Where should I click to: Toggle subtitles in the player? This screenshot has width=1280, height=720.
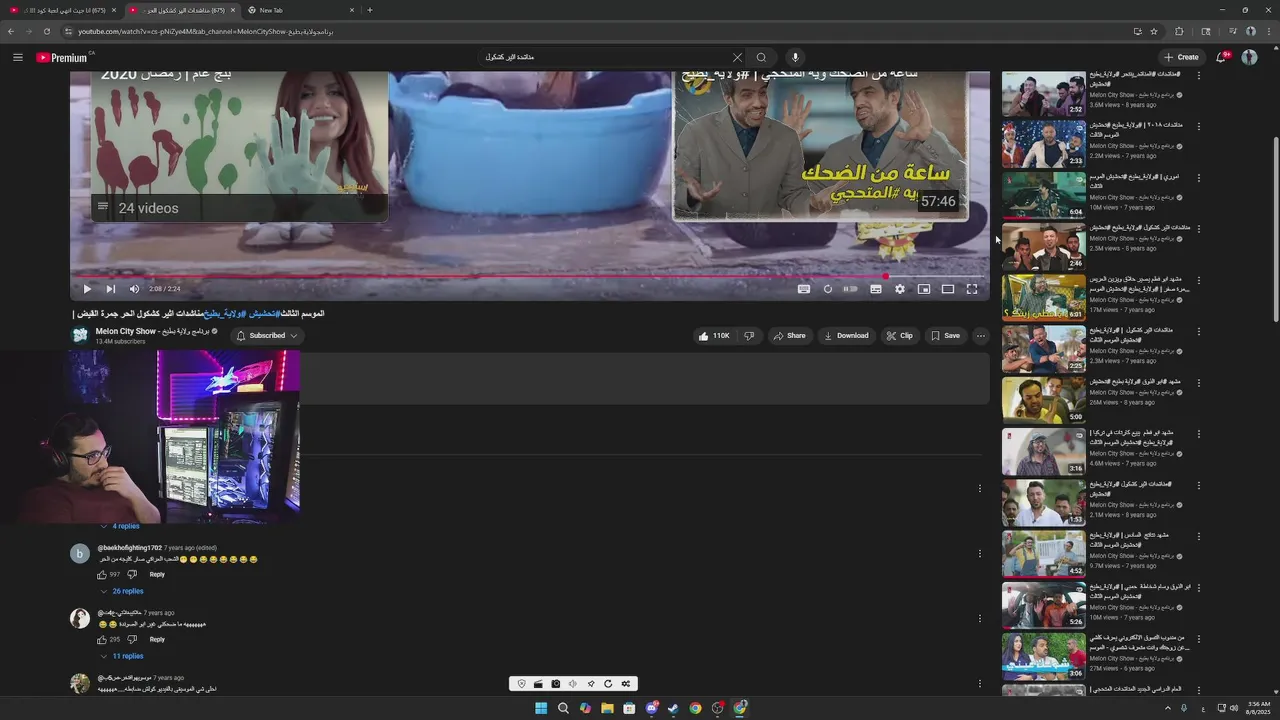pos(876,289)
